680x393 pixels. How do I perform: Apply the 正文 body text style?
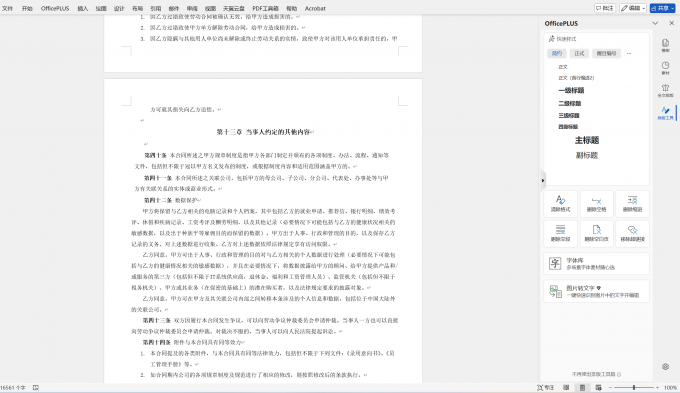pos(563,67)
